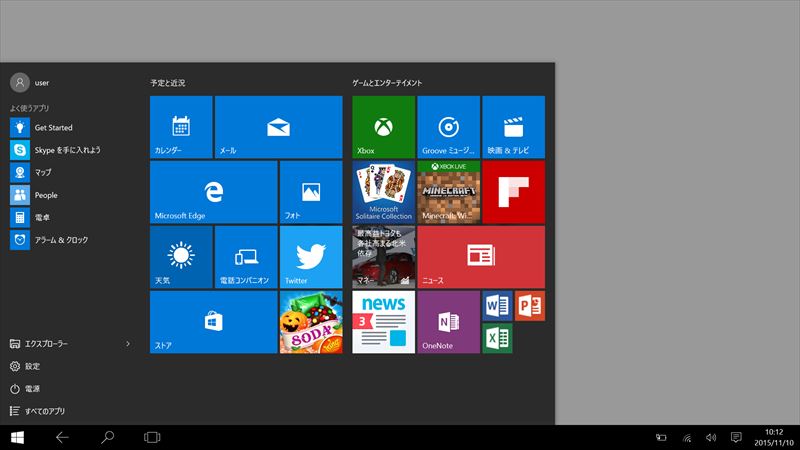The height and width of the screenshot is (450, 800).
Task: Launch the Microsoft Edge tile
Action: pos(214,192)
